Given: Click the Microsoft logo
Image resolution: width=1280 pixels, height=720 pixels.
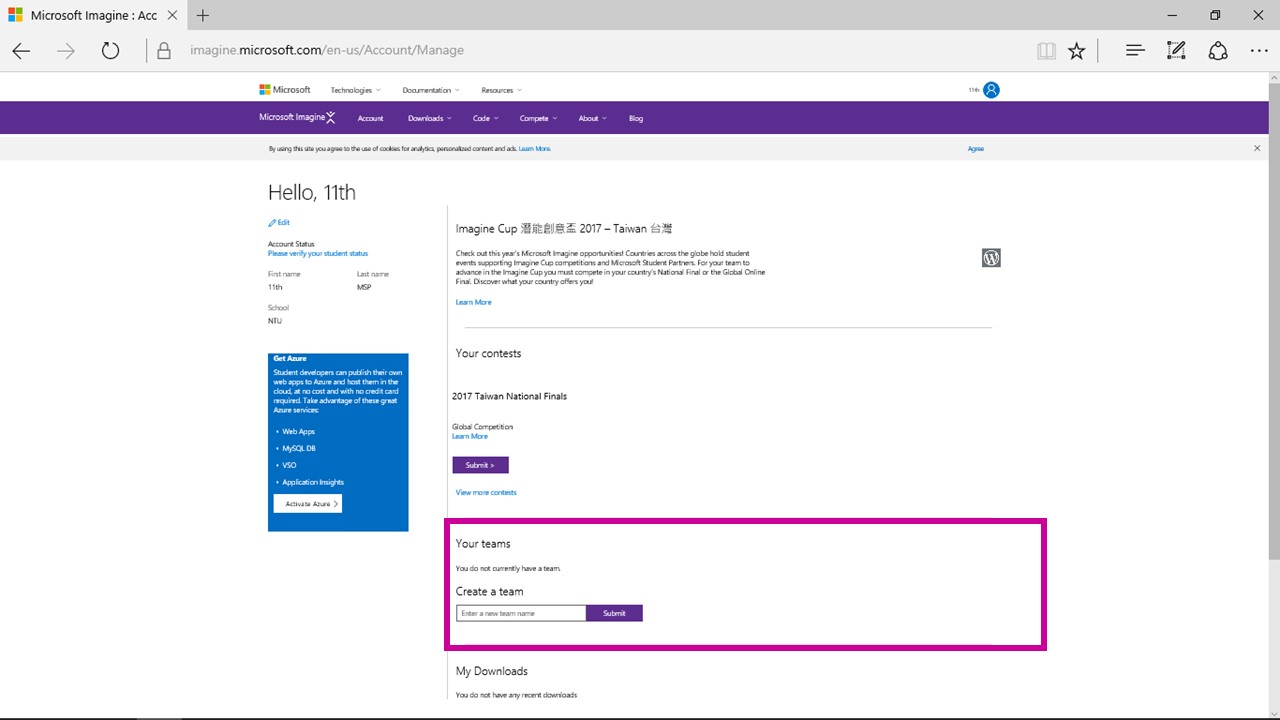Looking at the screenshot, I should 285,90.
